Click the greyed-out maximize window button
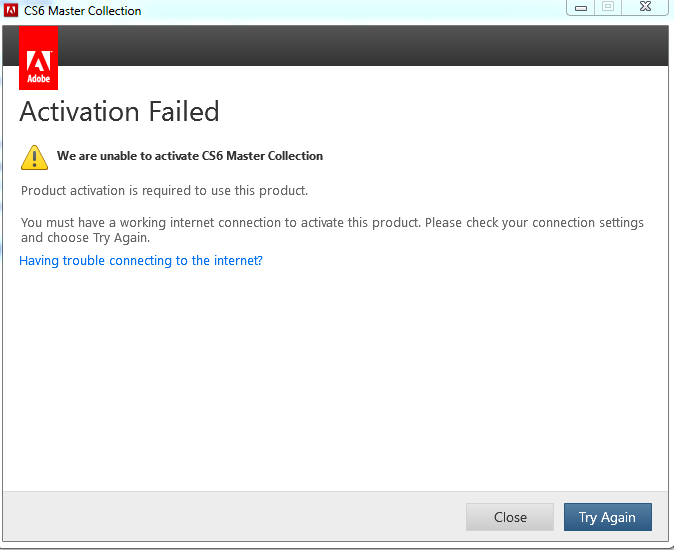This screenshot has height=550, width=674. [x=608, y=8]
